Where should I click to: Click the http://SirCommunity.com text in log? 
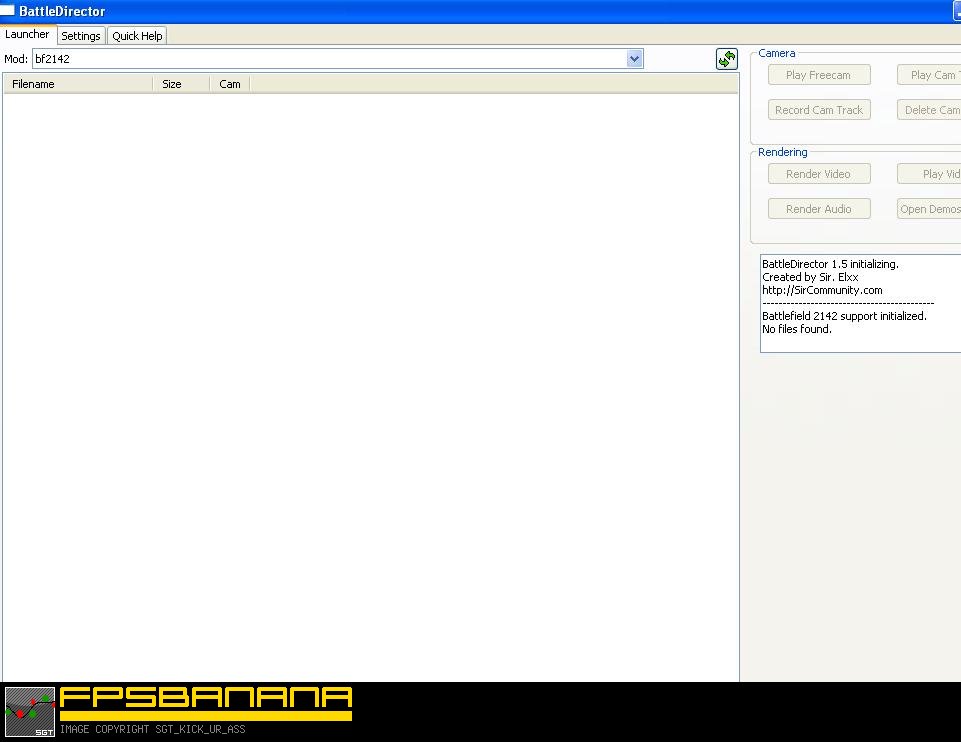[x=822, y=290]
